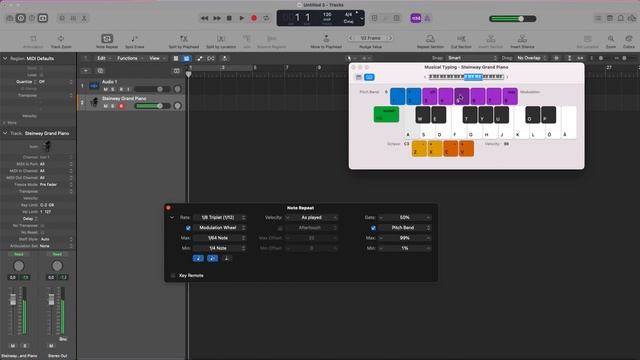Click the add track plus button
The height and width of the screenshot is (360, 640).
[86, 71]
